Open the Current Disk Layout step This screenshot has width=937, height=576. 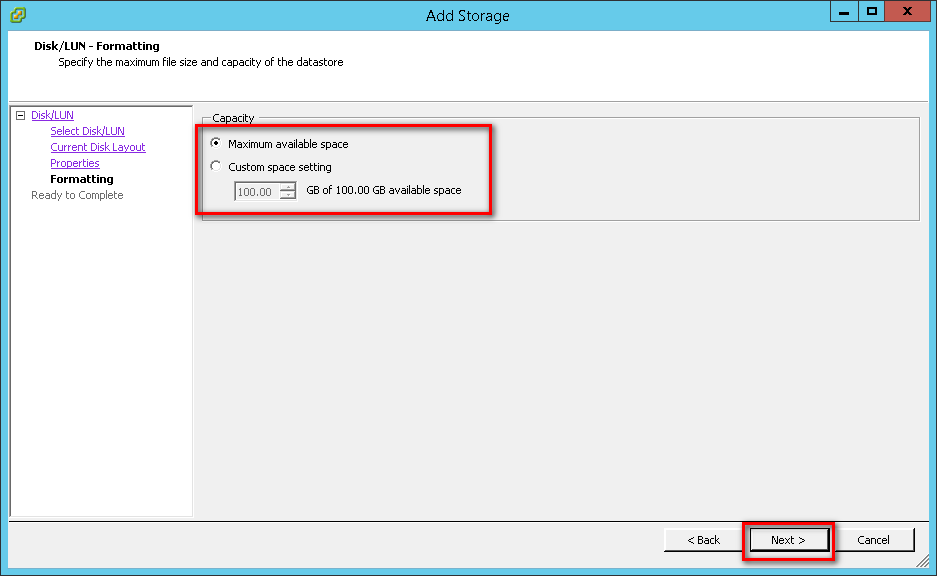(x=98, y=148)
